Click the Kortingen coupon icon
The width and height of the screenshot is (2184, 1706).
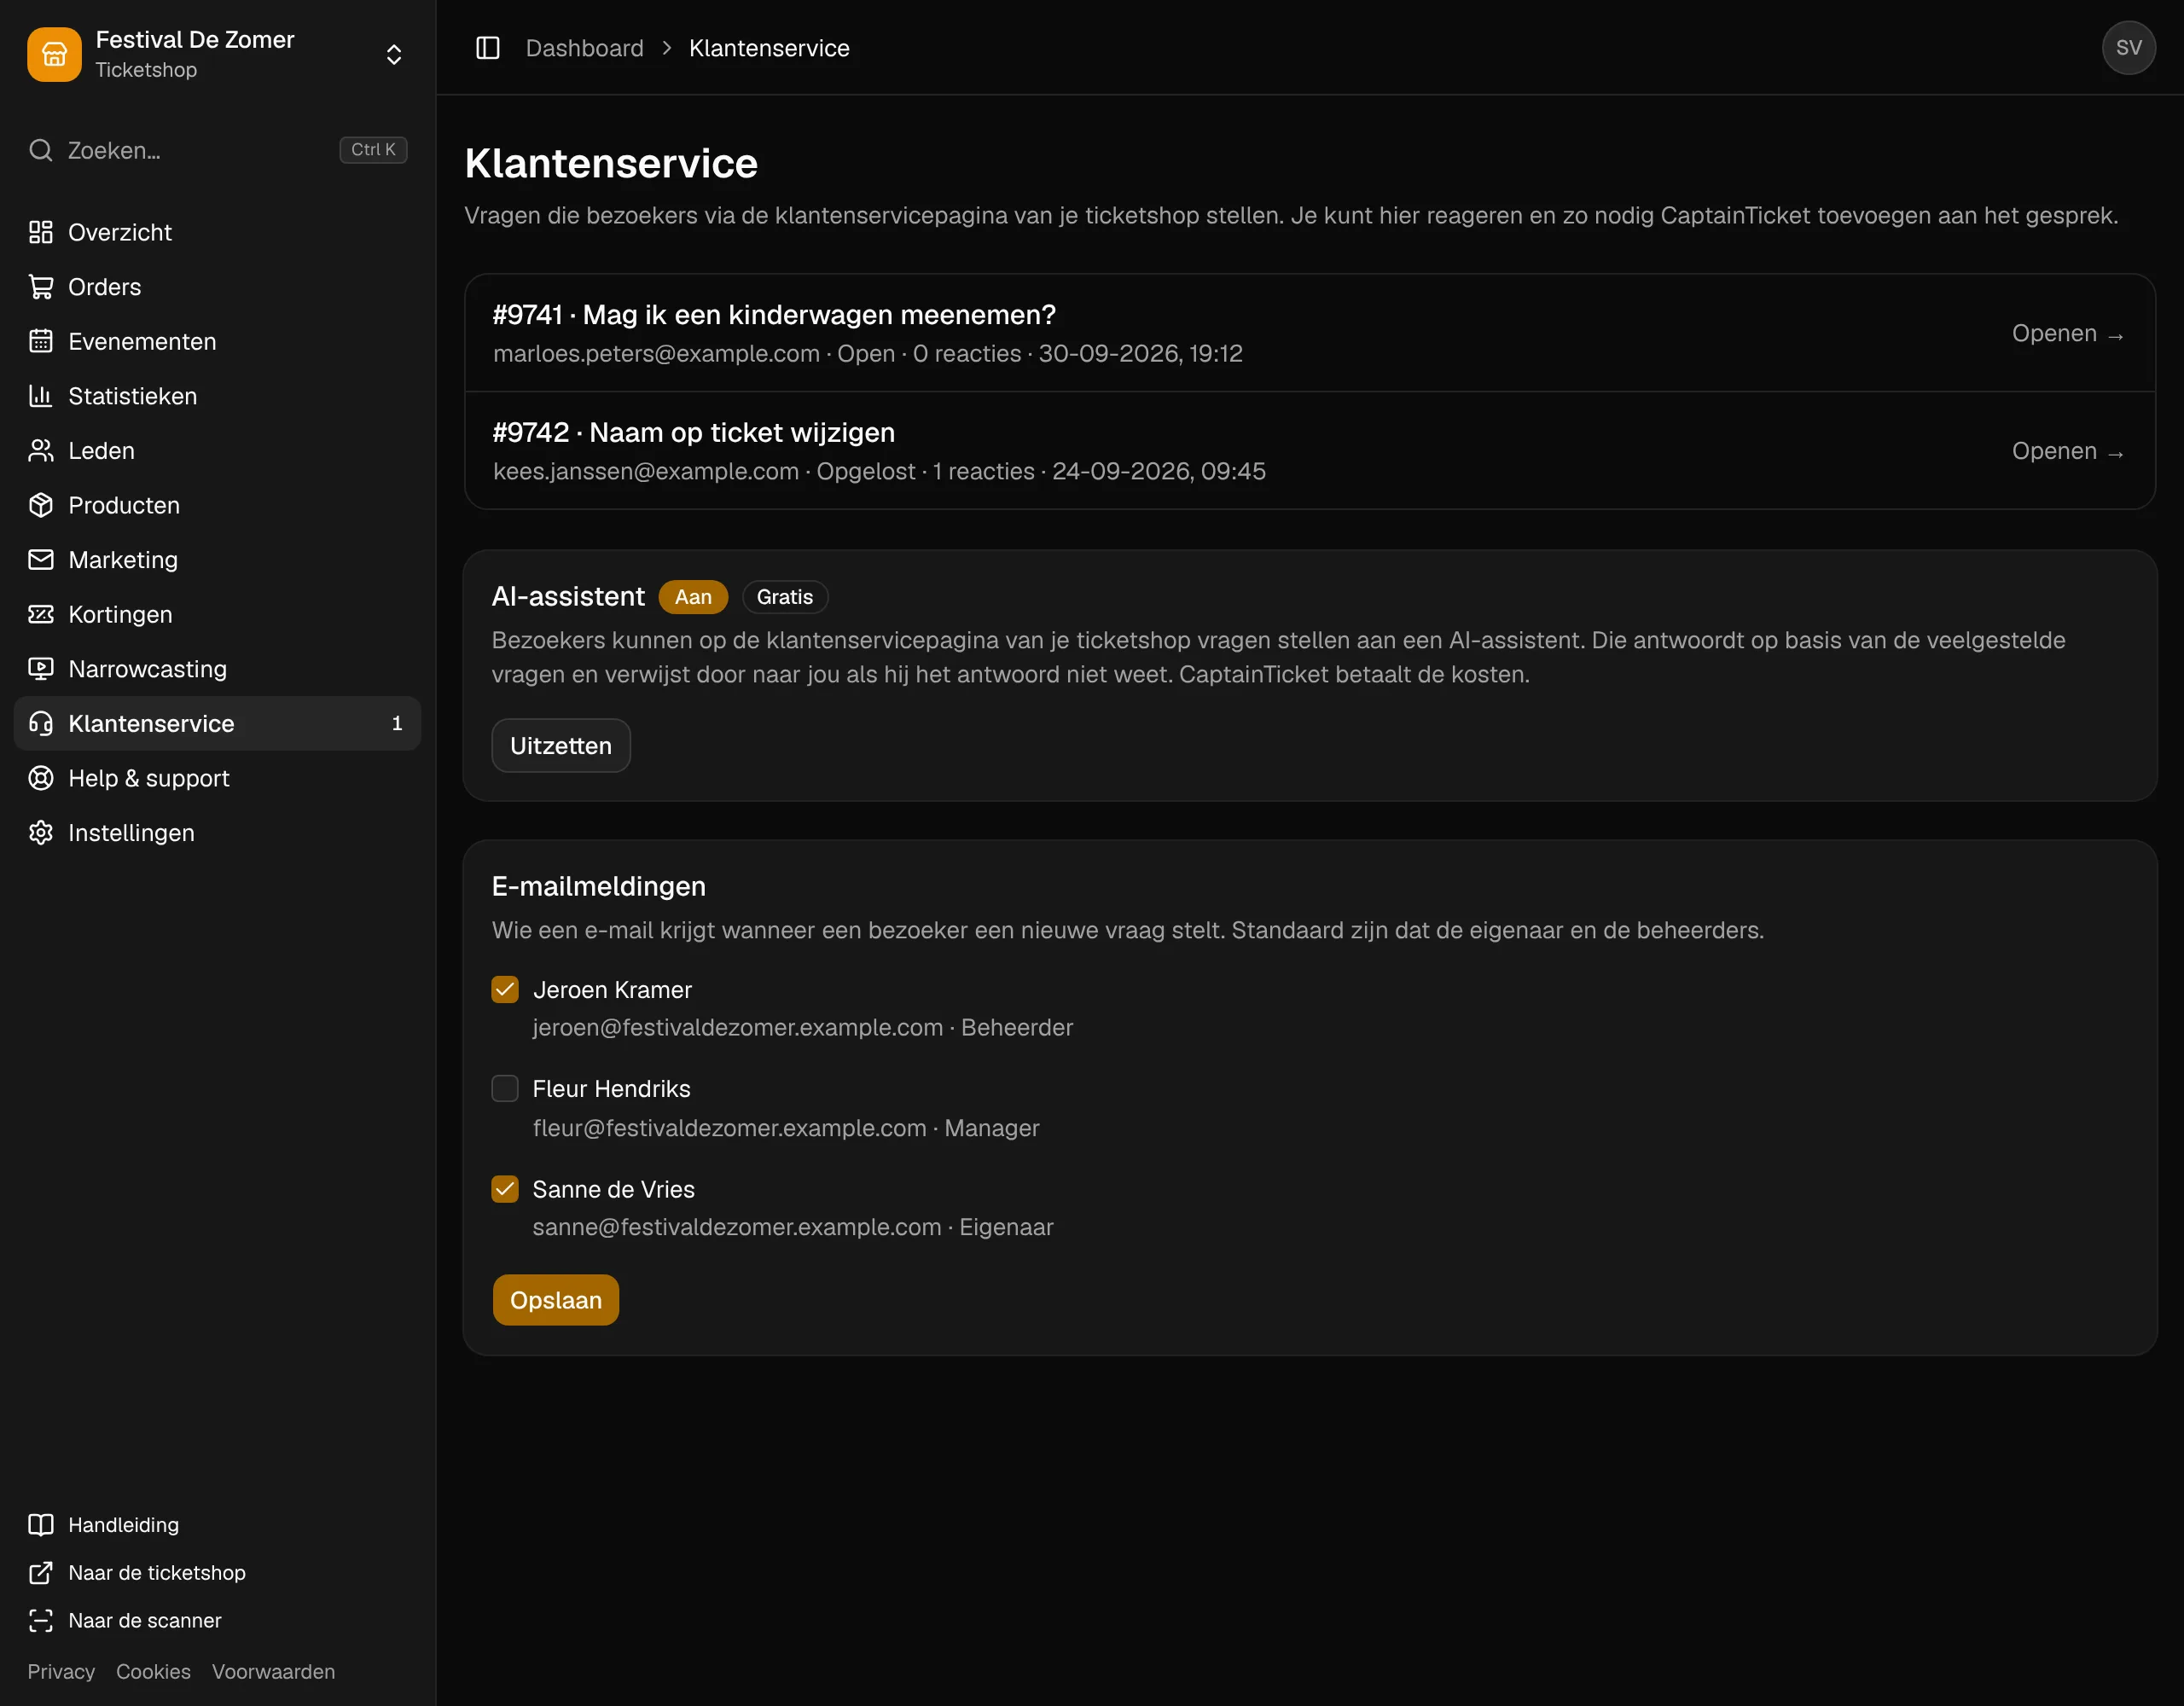(x=41, y=614)
